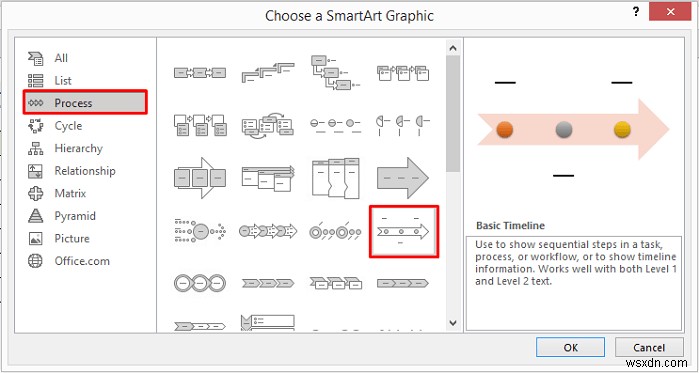Select the Chevron Accent Process layout
This screenshot has height=373, width=699.
[335, 283]
